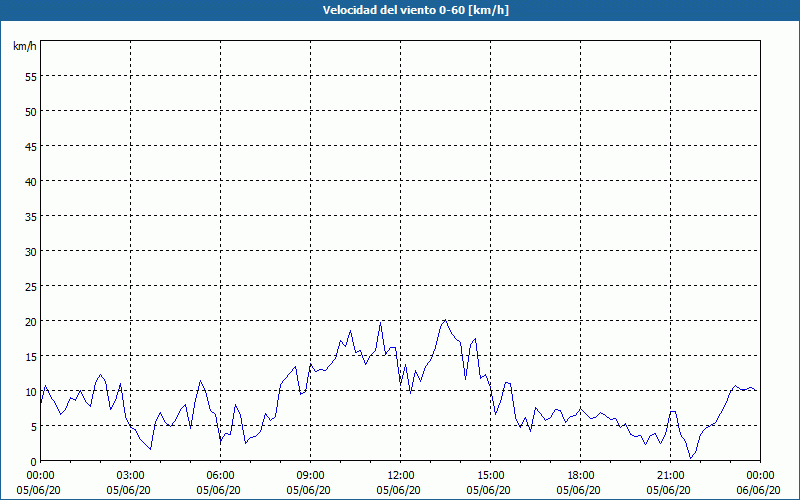This screenshot has height=500, width=800.
Task: Select the 20 value on the y-axis
Action: click(31, 321)
